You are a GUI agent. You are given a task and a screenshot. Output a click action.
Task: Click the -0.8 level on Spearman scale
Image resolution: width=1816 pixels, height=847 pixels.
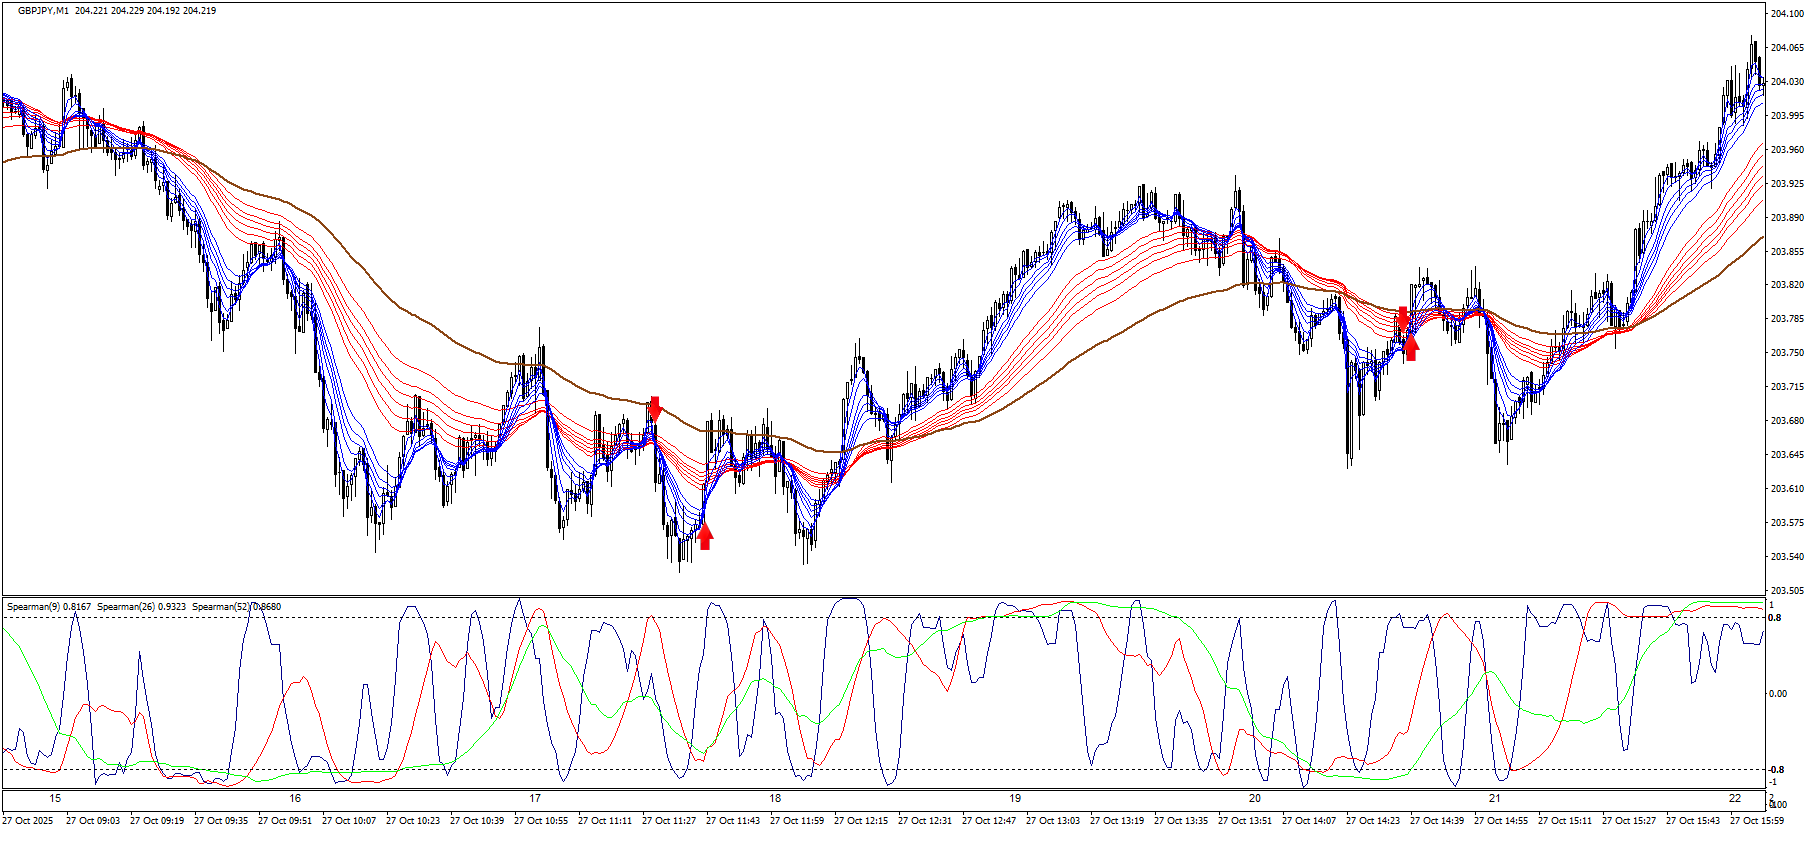[x=1776, y=770]
